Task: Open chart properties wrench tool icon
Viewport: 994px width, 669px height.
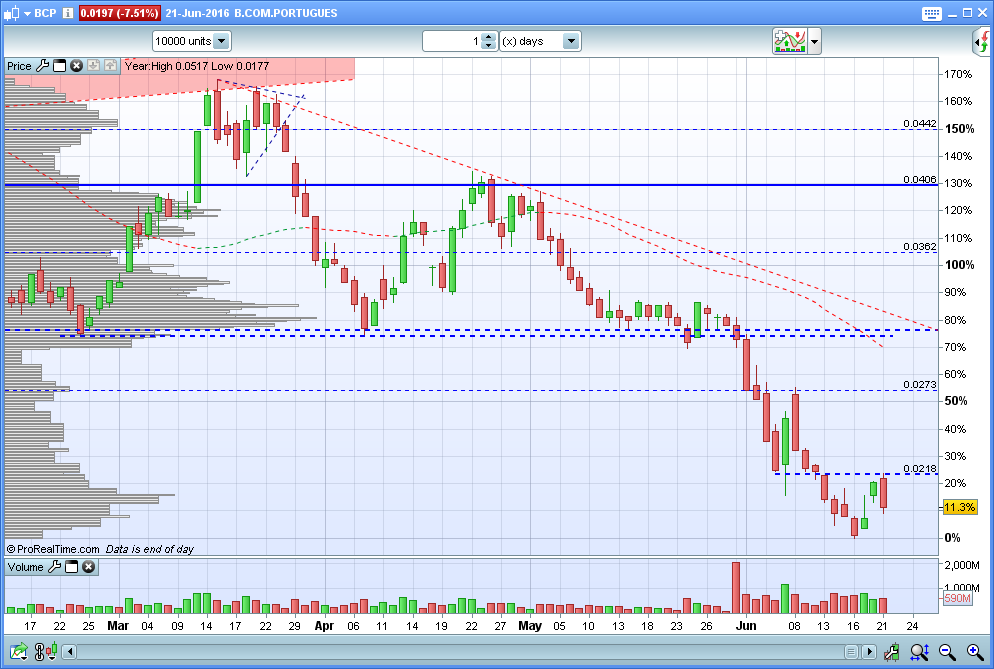Action: coord(891,651)
